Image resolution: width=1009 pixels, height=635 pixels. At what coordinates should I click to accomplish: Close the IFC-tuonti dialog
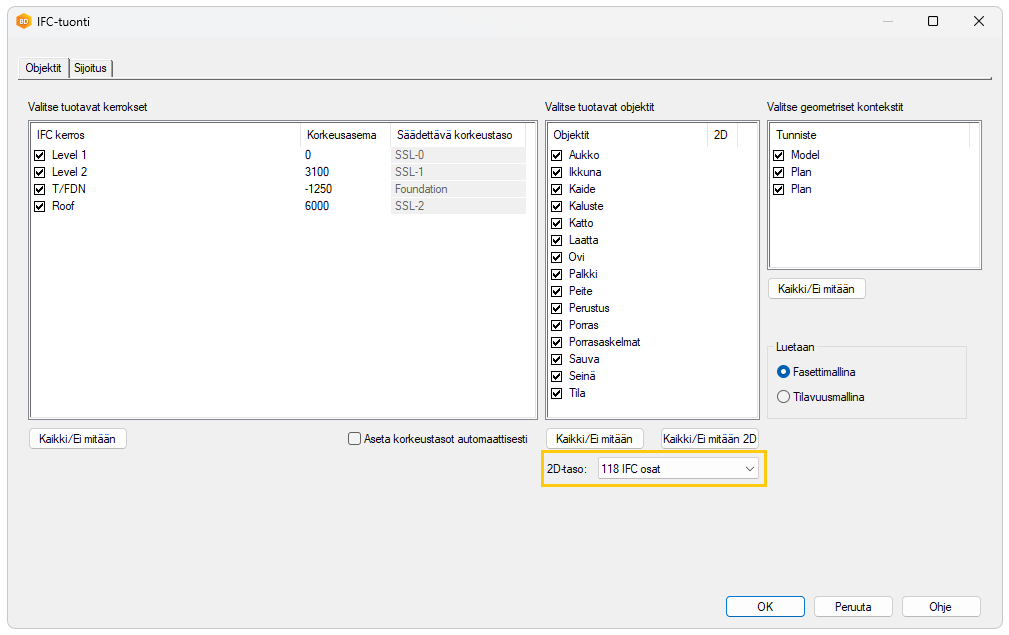(x=979, y=21)
